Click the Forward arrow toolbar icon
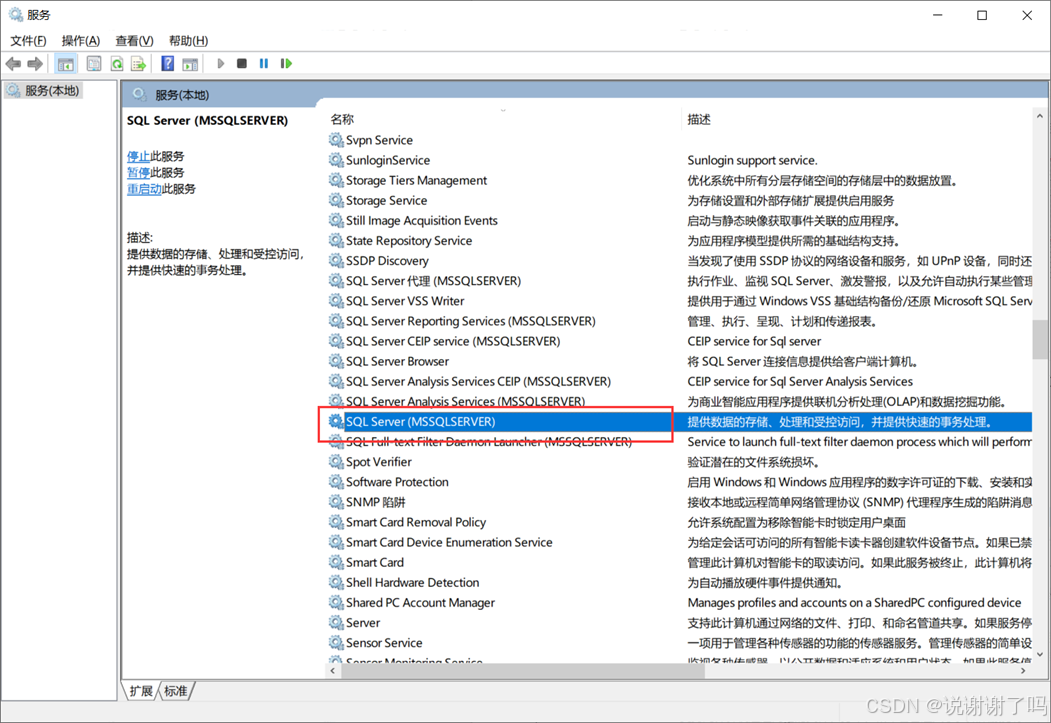Viewport: 1051px width, 723px height. click(35, 64)
